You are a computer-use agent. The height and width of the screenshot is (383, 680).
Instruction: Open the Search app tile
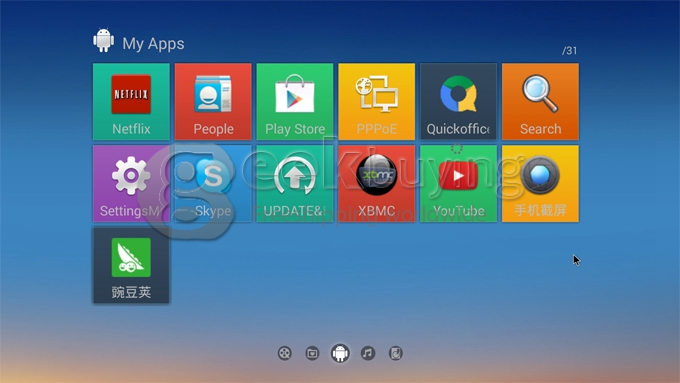point(540,101)
